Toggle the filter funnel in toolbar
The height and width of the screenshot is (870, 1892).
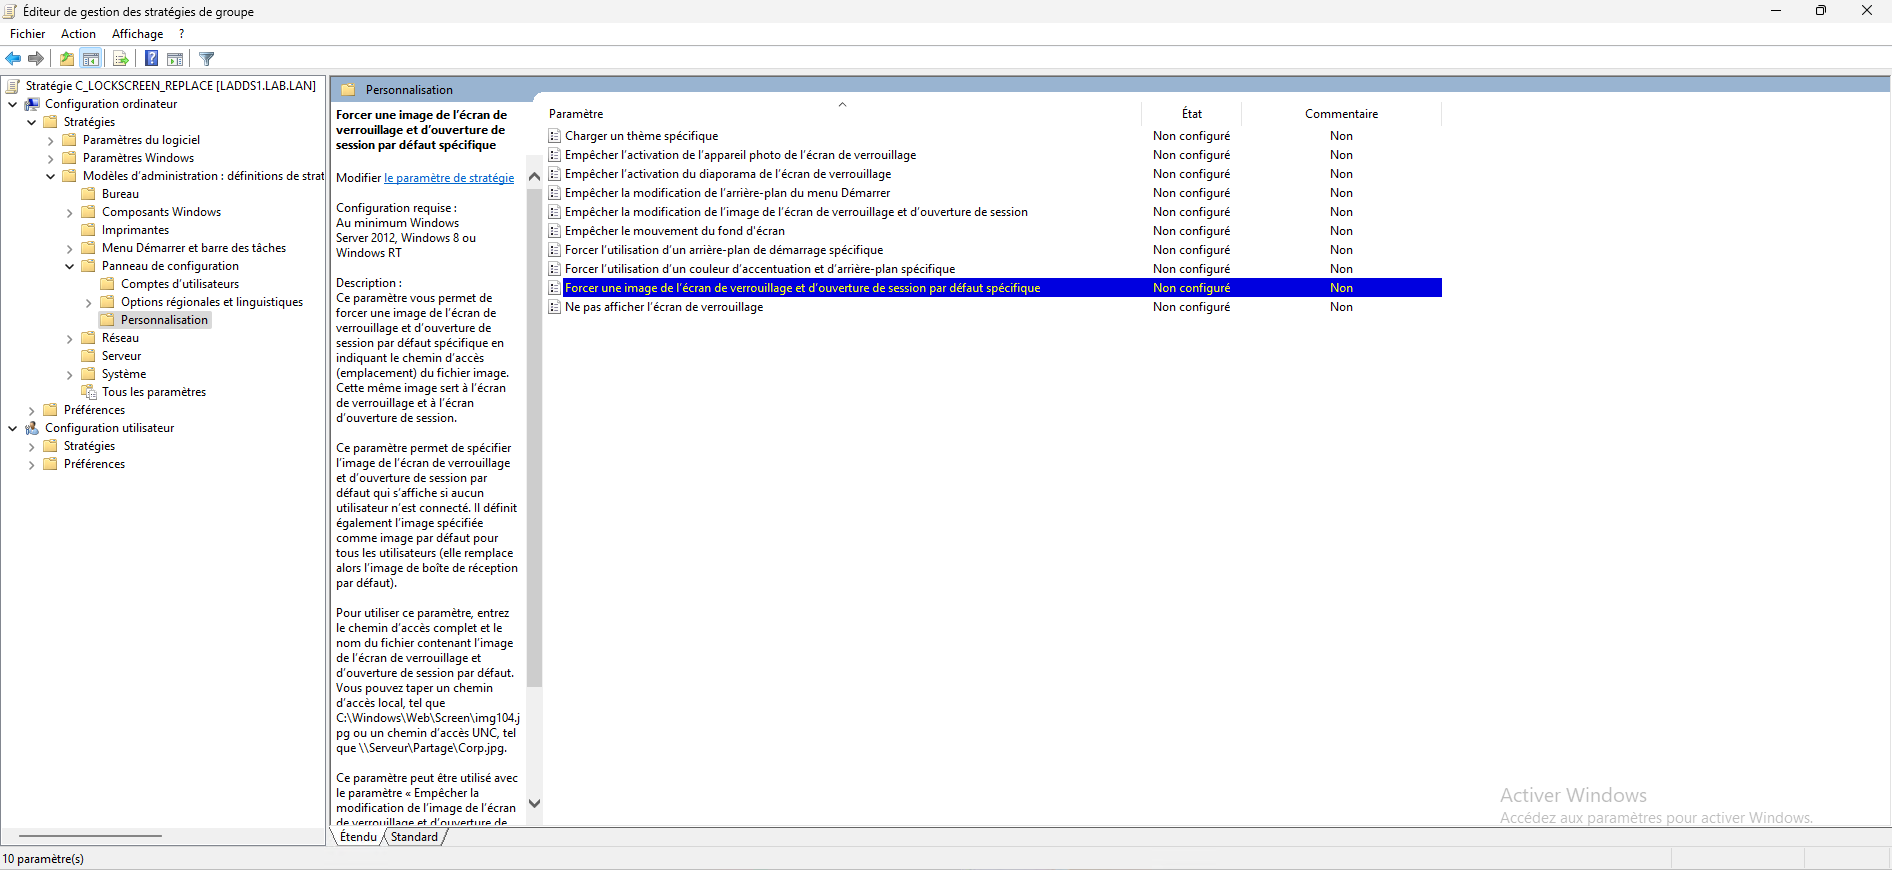click(207, 59)
